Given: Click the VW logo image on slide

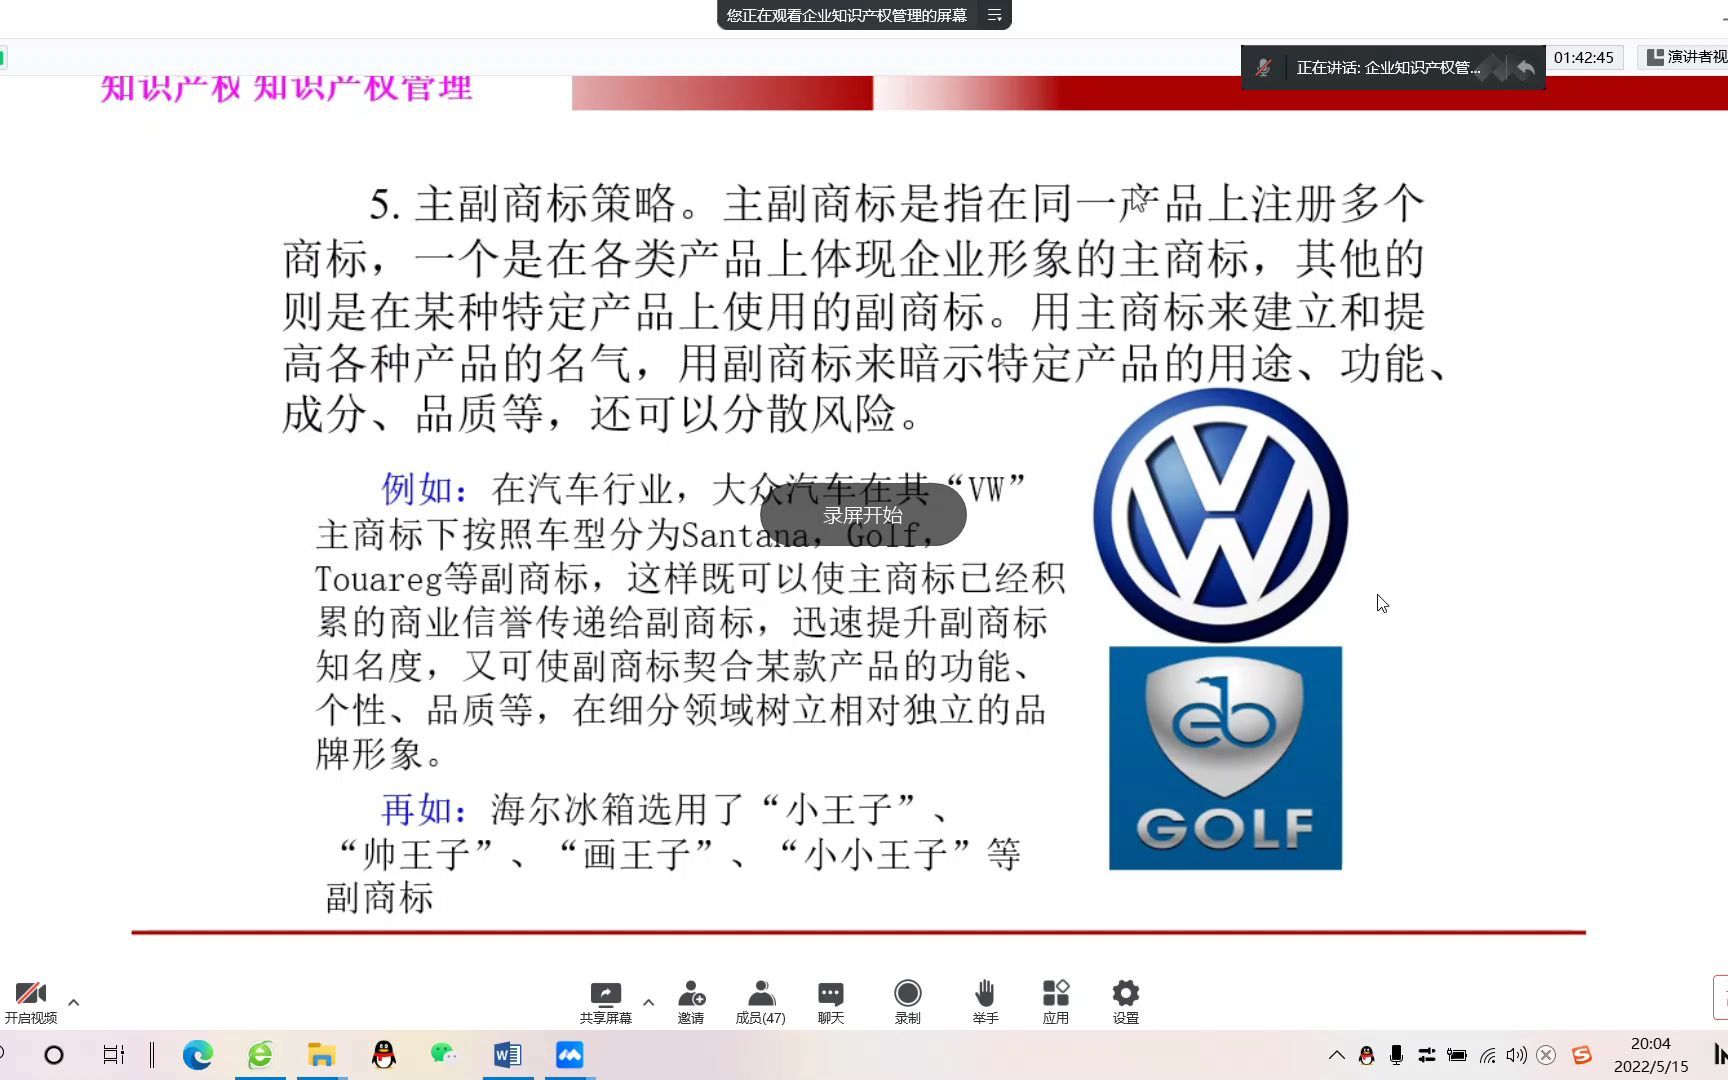Looking at the screenshot, I should (1220, 515).
